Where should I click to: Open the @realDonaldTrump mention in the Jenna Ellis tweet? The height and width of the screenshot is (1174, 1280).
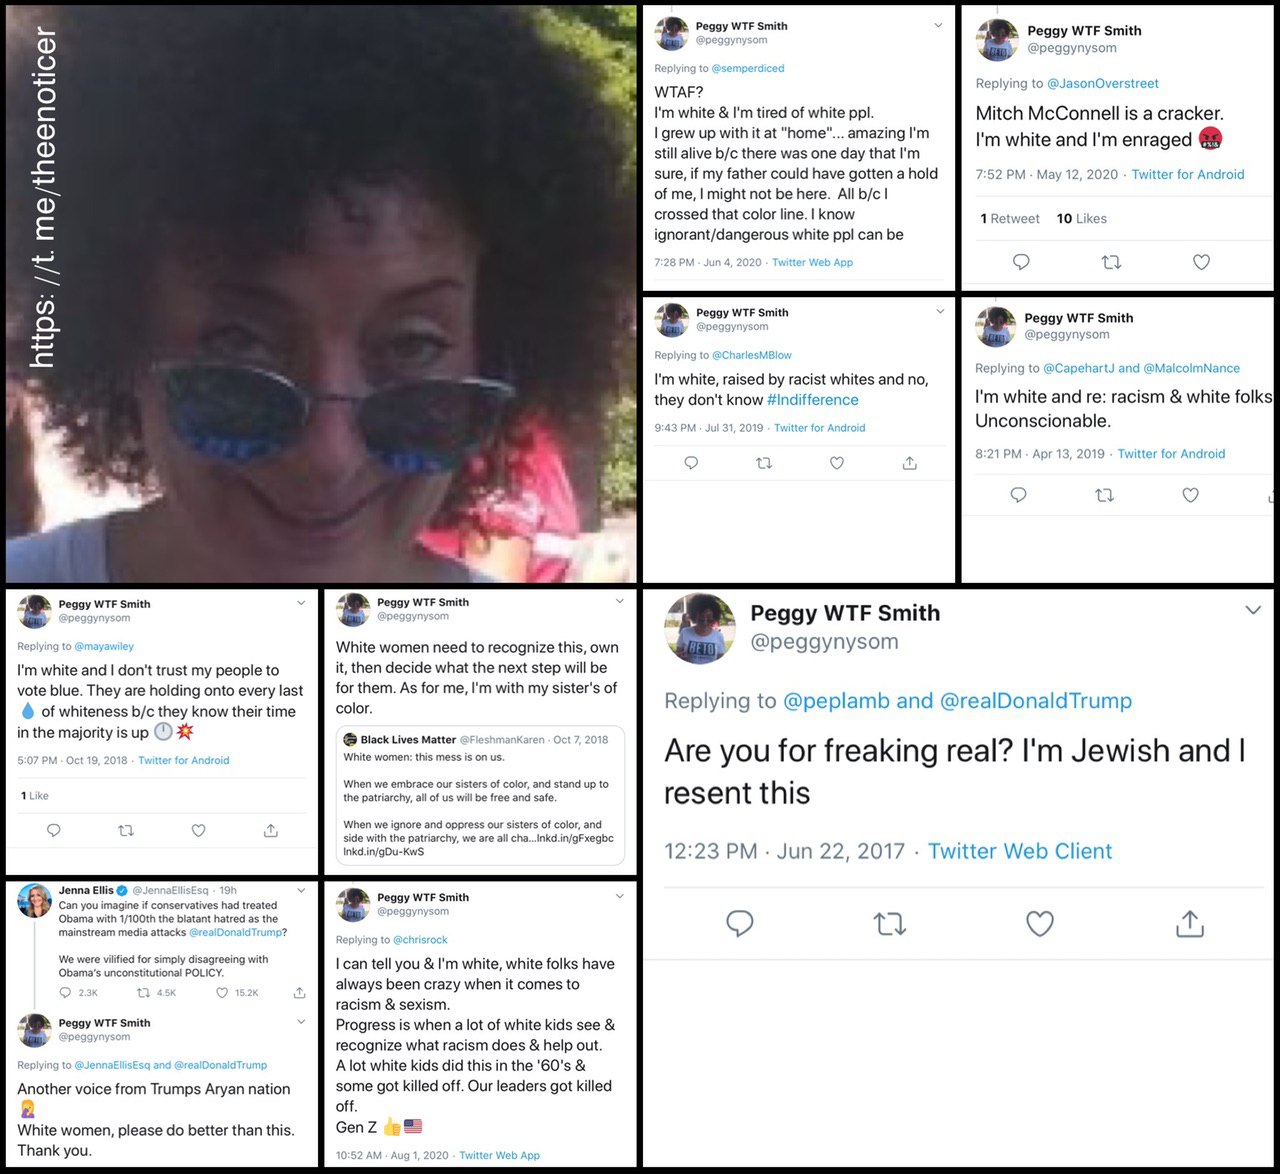point(238,932)
